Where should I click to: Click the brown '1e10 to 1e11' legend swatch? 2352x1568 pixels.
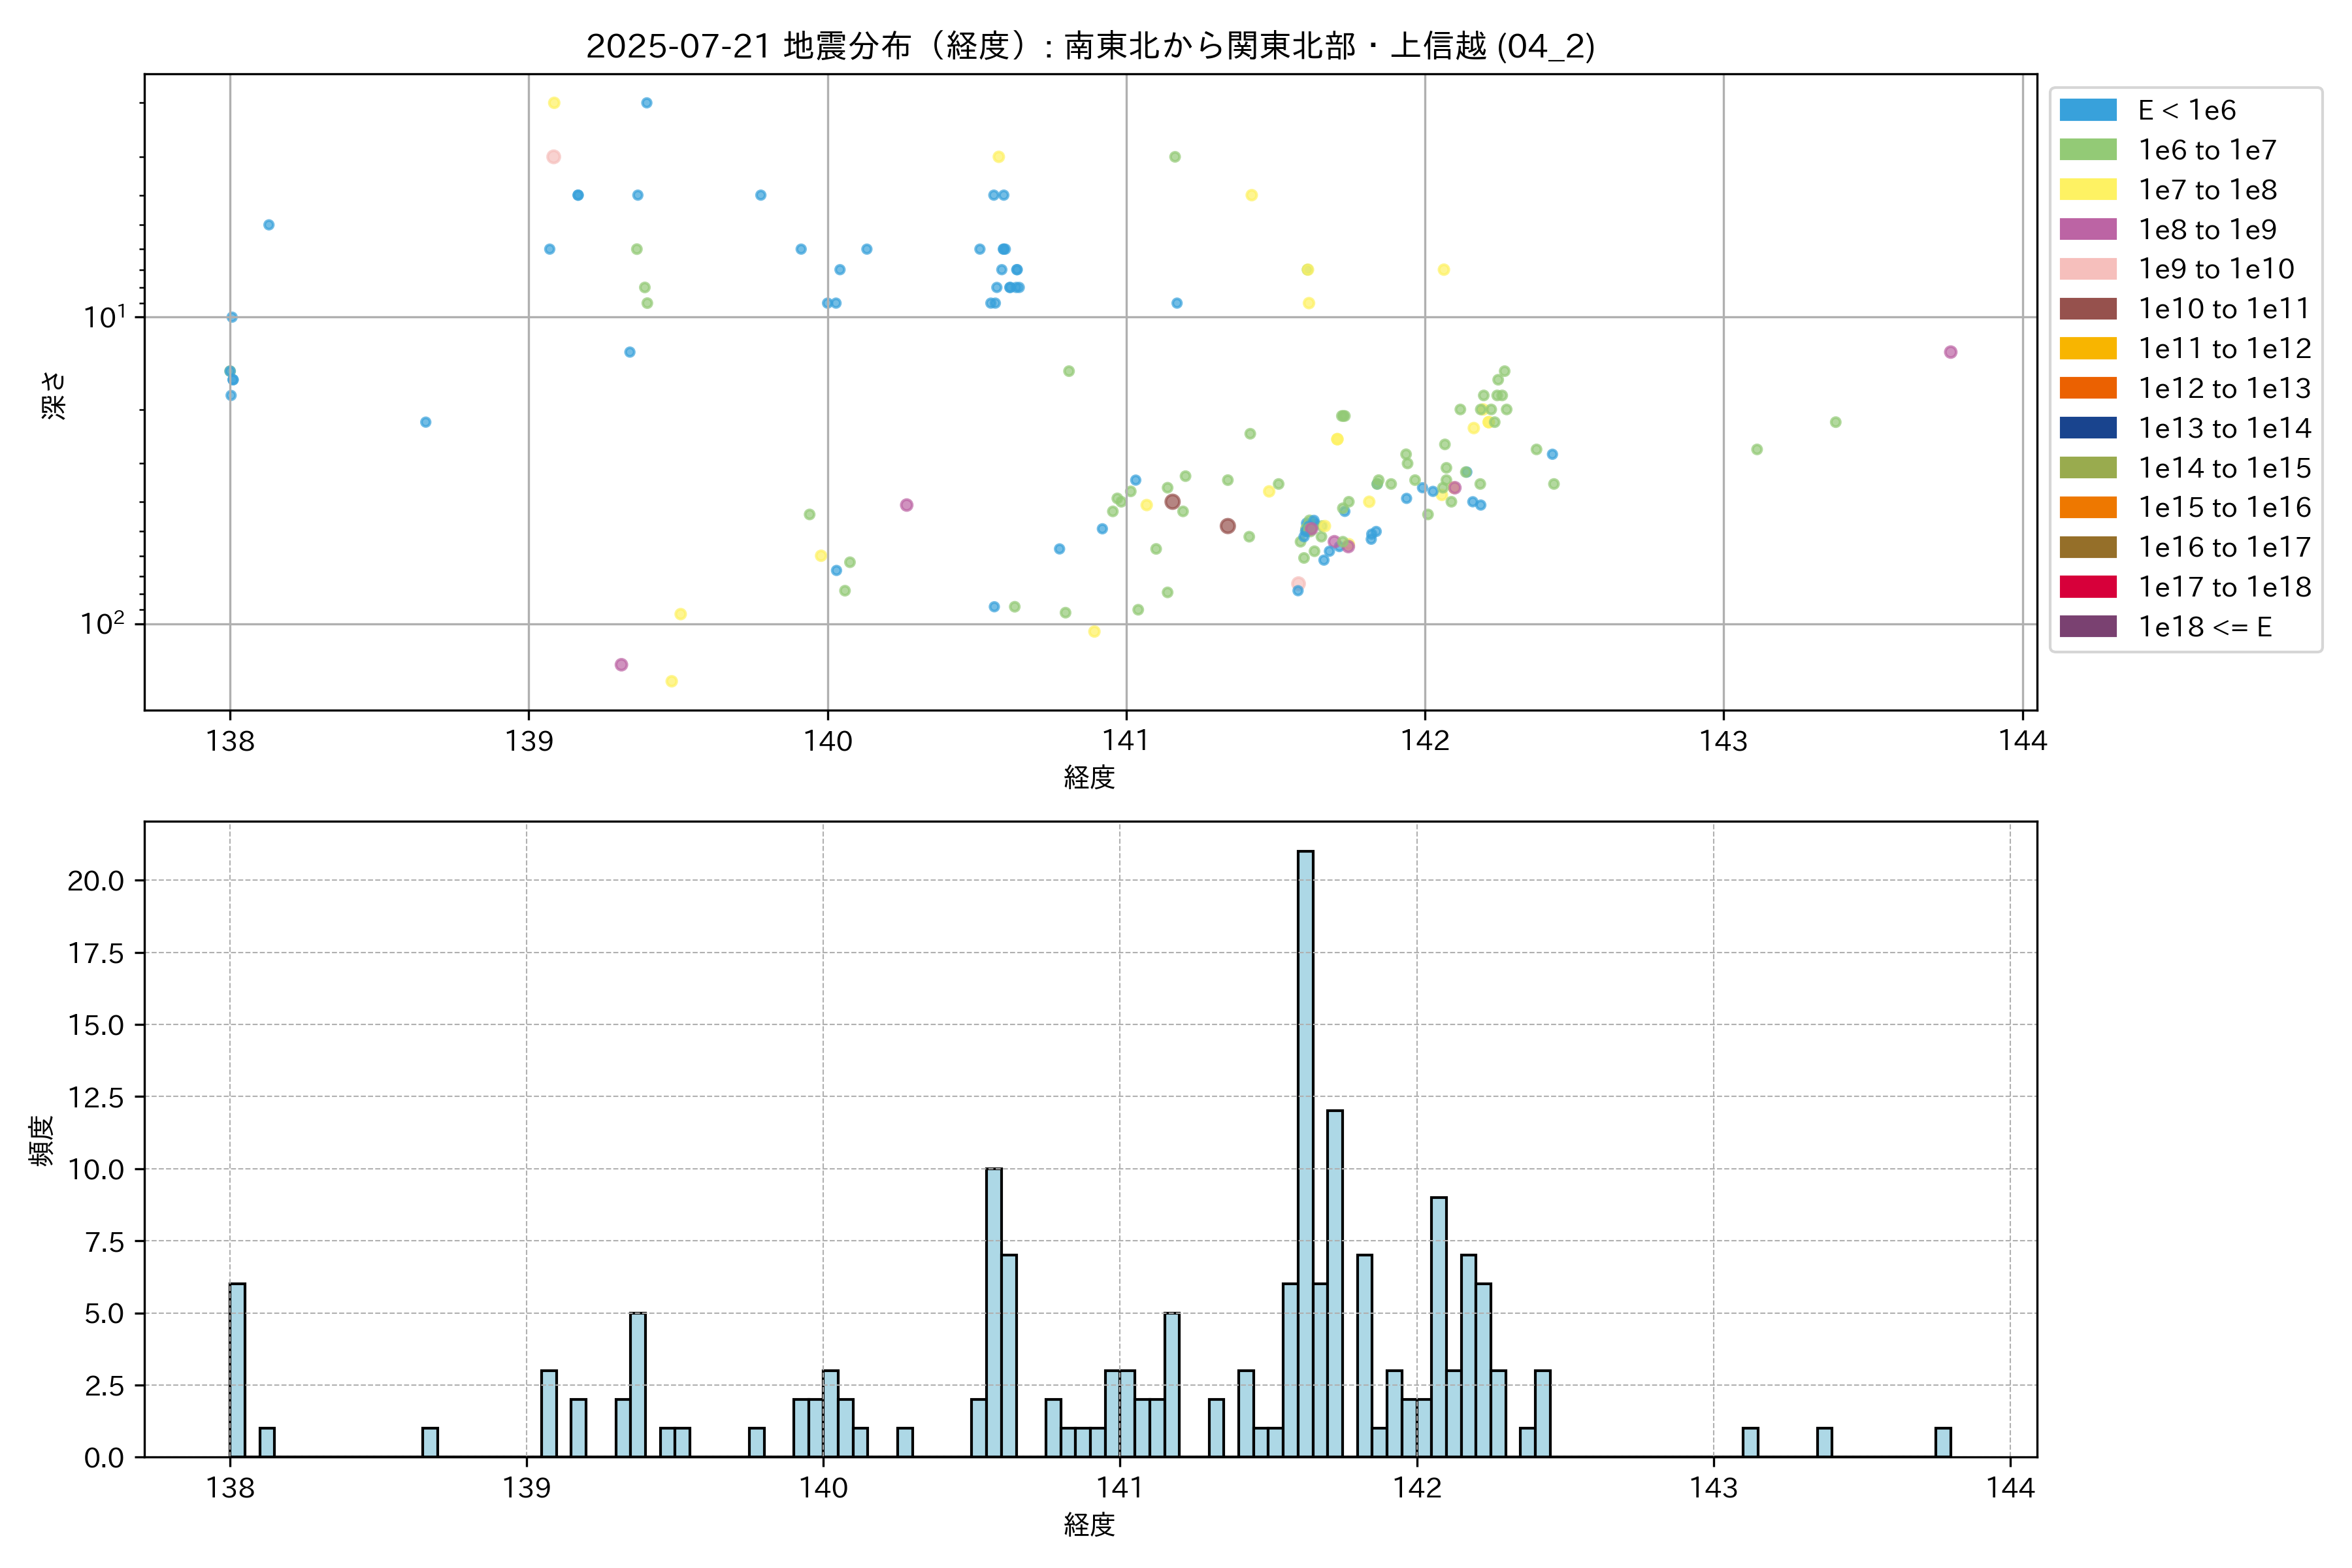click(2087, 309)
